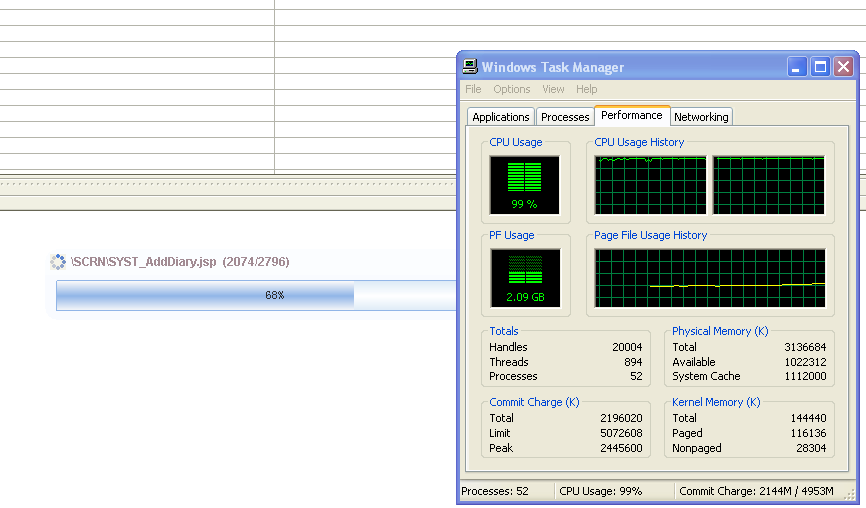Select the Performance tab
This screenshot has width=866, height=508.
tap(631, 115)
